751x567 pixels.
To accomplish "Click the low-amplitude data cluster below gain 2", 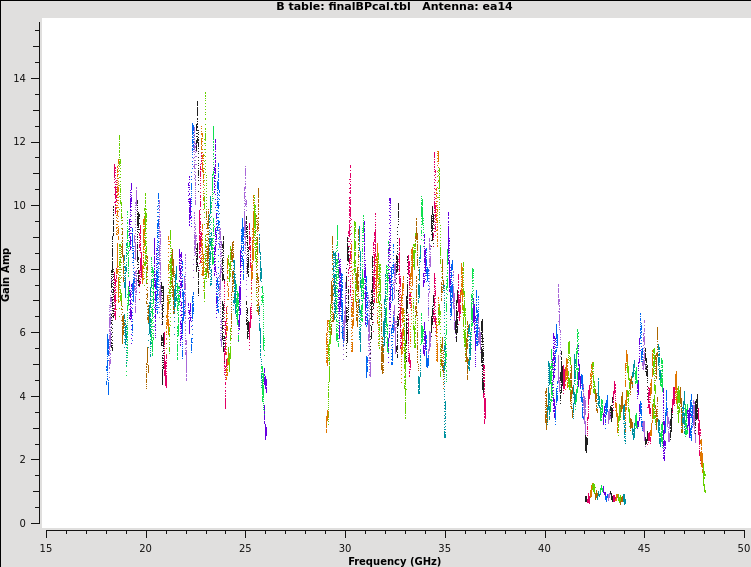I will coord(605,495).
